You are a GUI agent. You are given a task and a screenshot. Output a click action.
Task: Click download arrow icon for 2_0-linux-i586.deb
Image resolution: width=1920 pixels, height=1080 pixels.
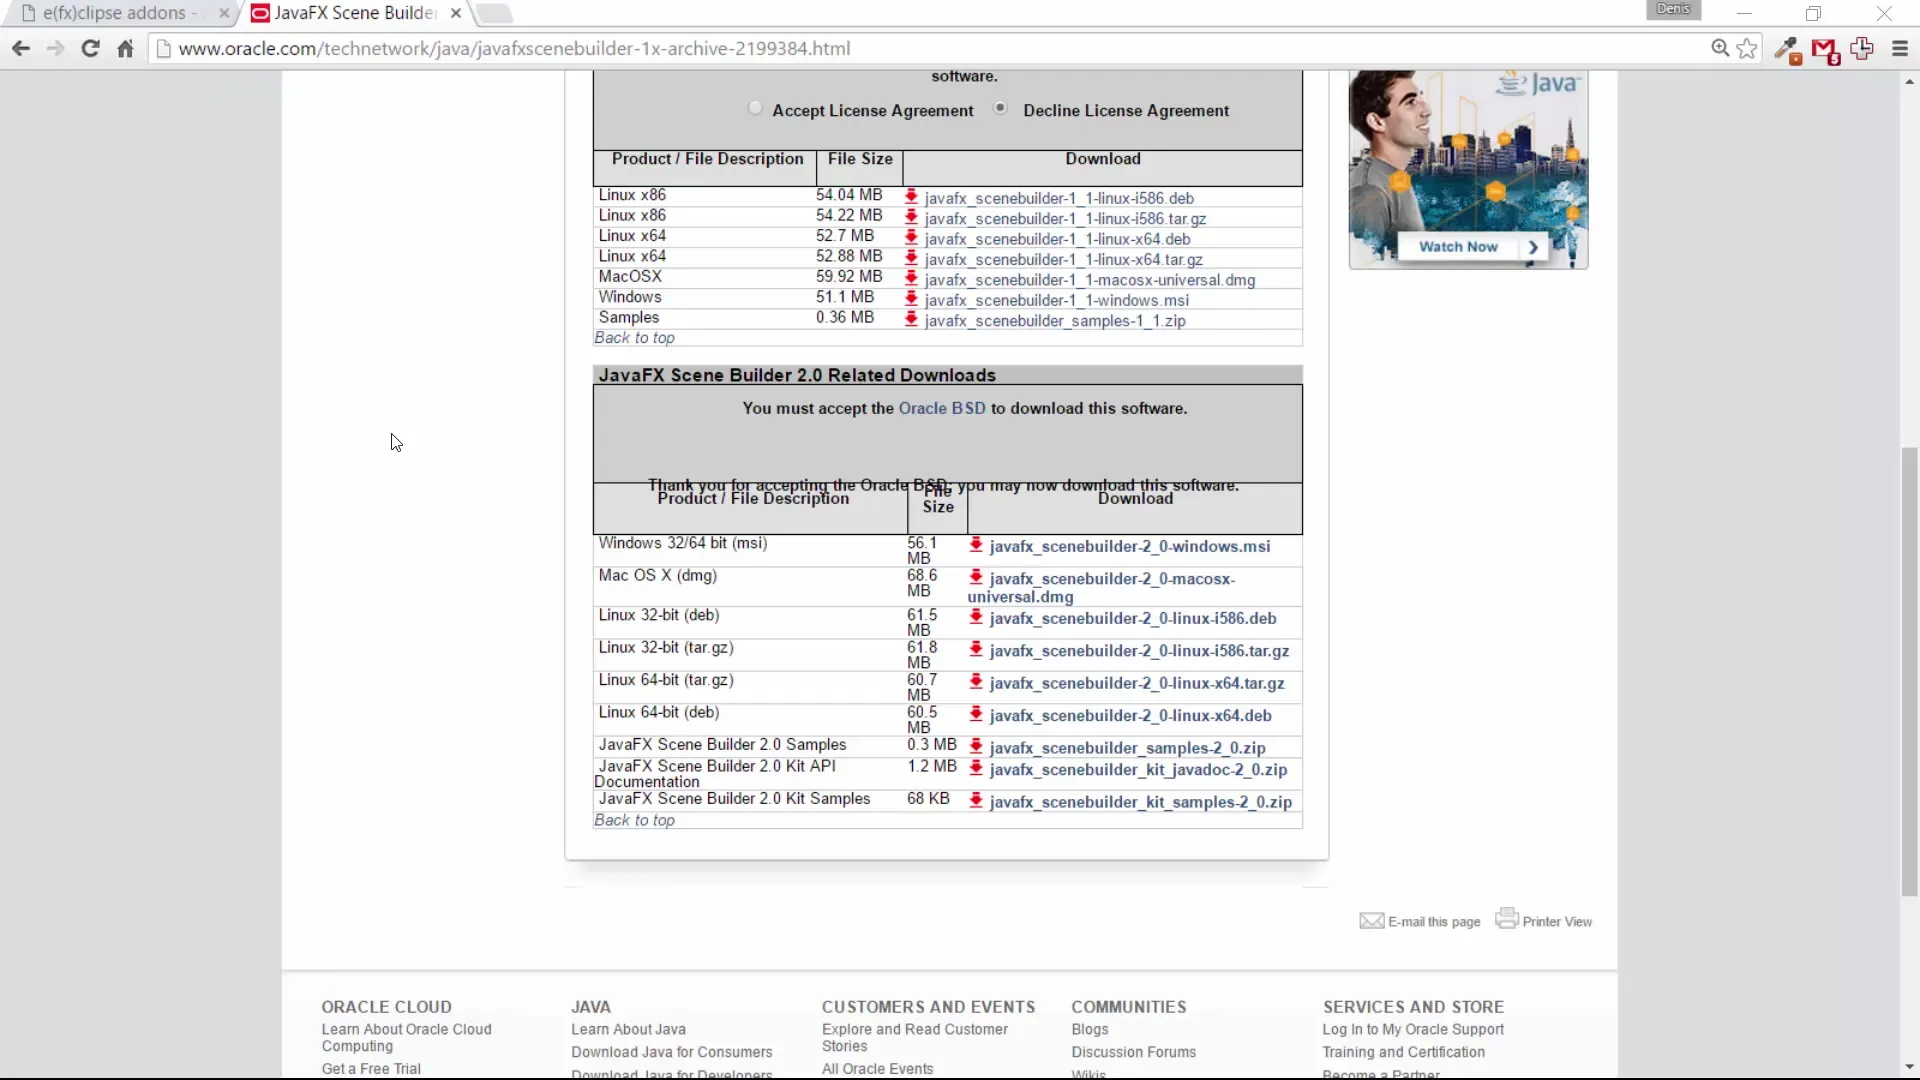976,617
